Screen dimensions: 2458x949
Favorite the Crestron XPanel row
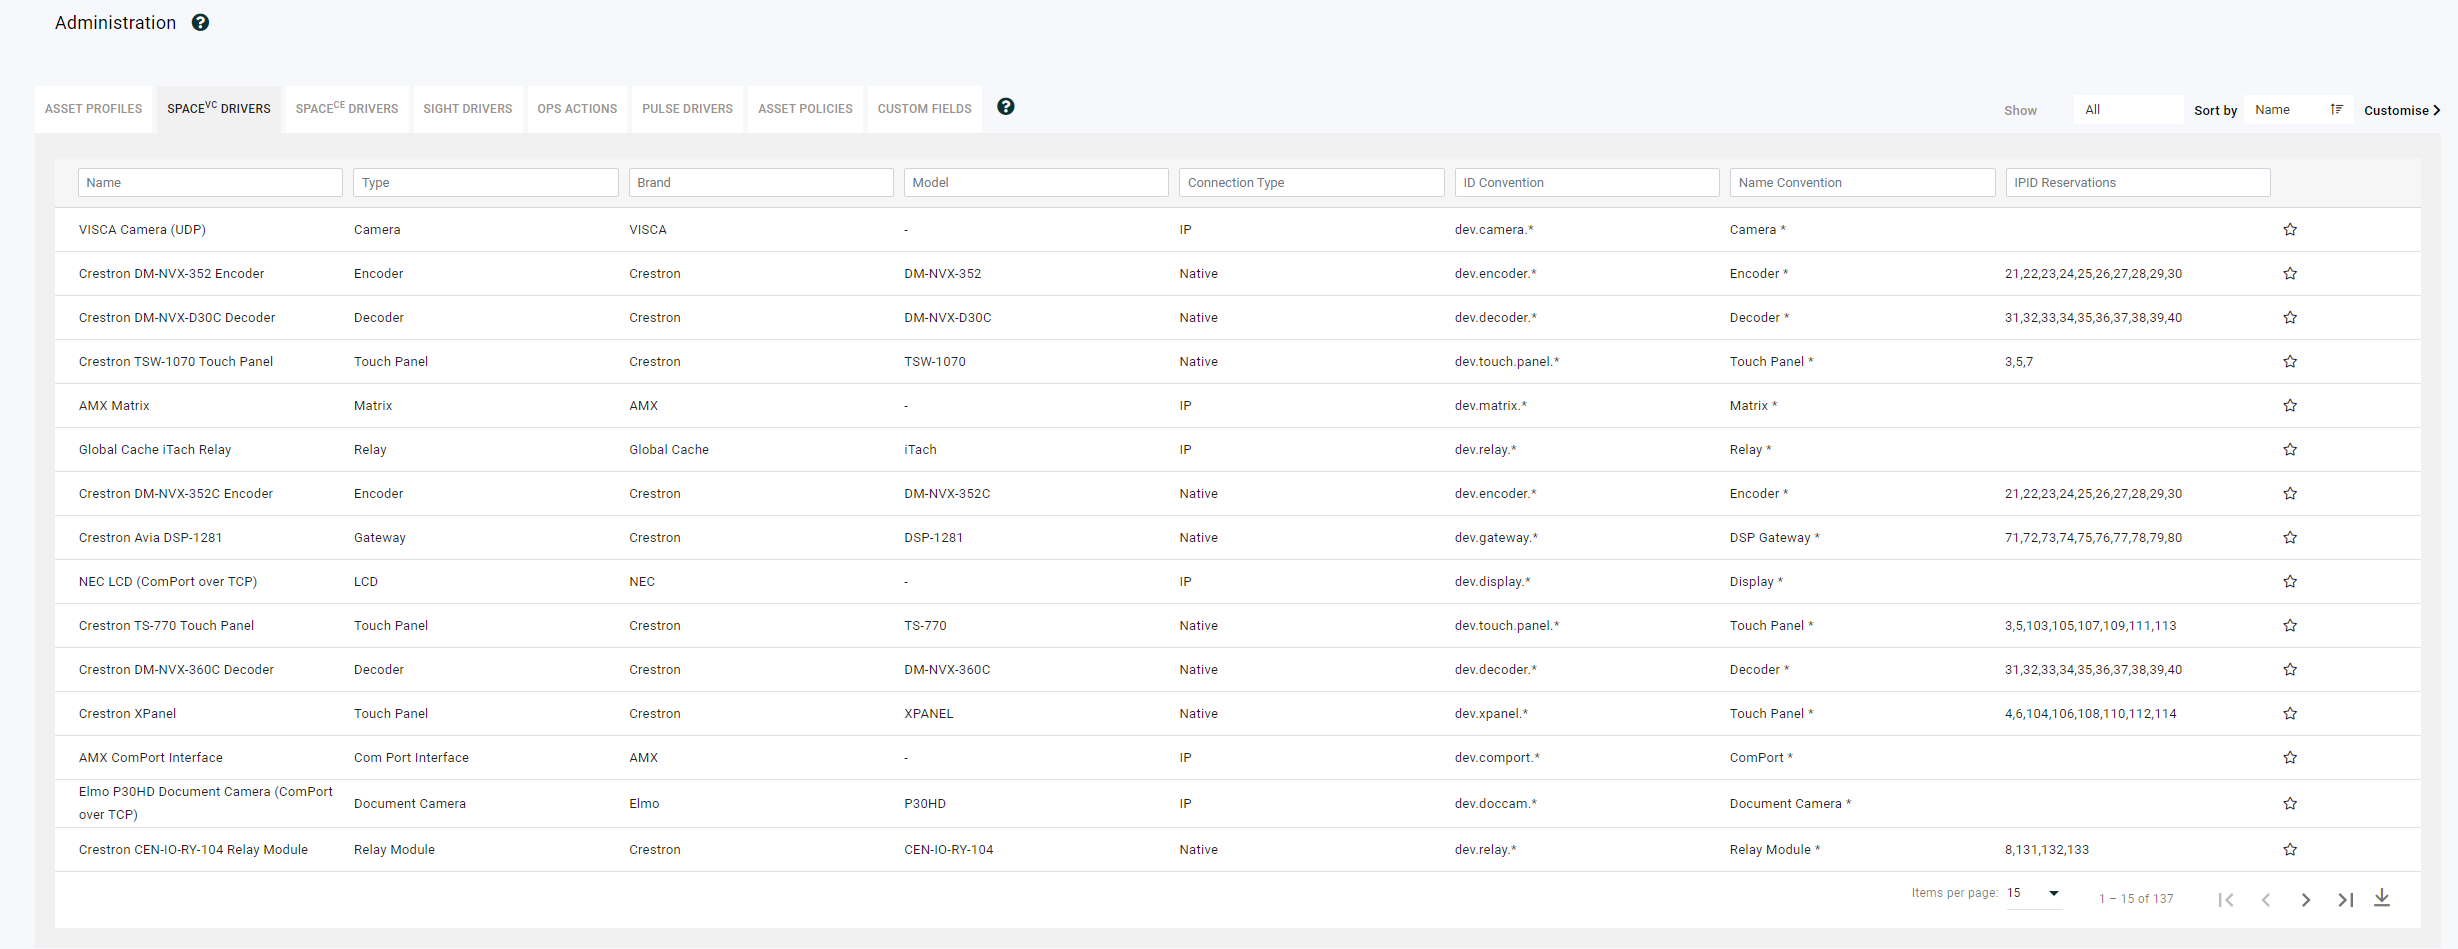pos(2290,713)
